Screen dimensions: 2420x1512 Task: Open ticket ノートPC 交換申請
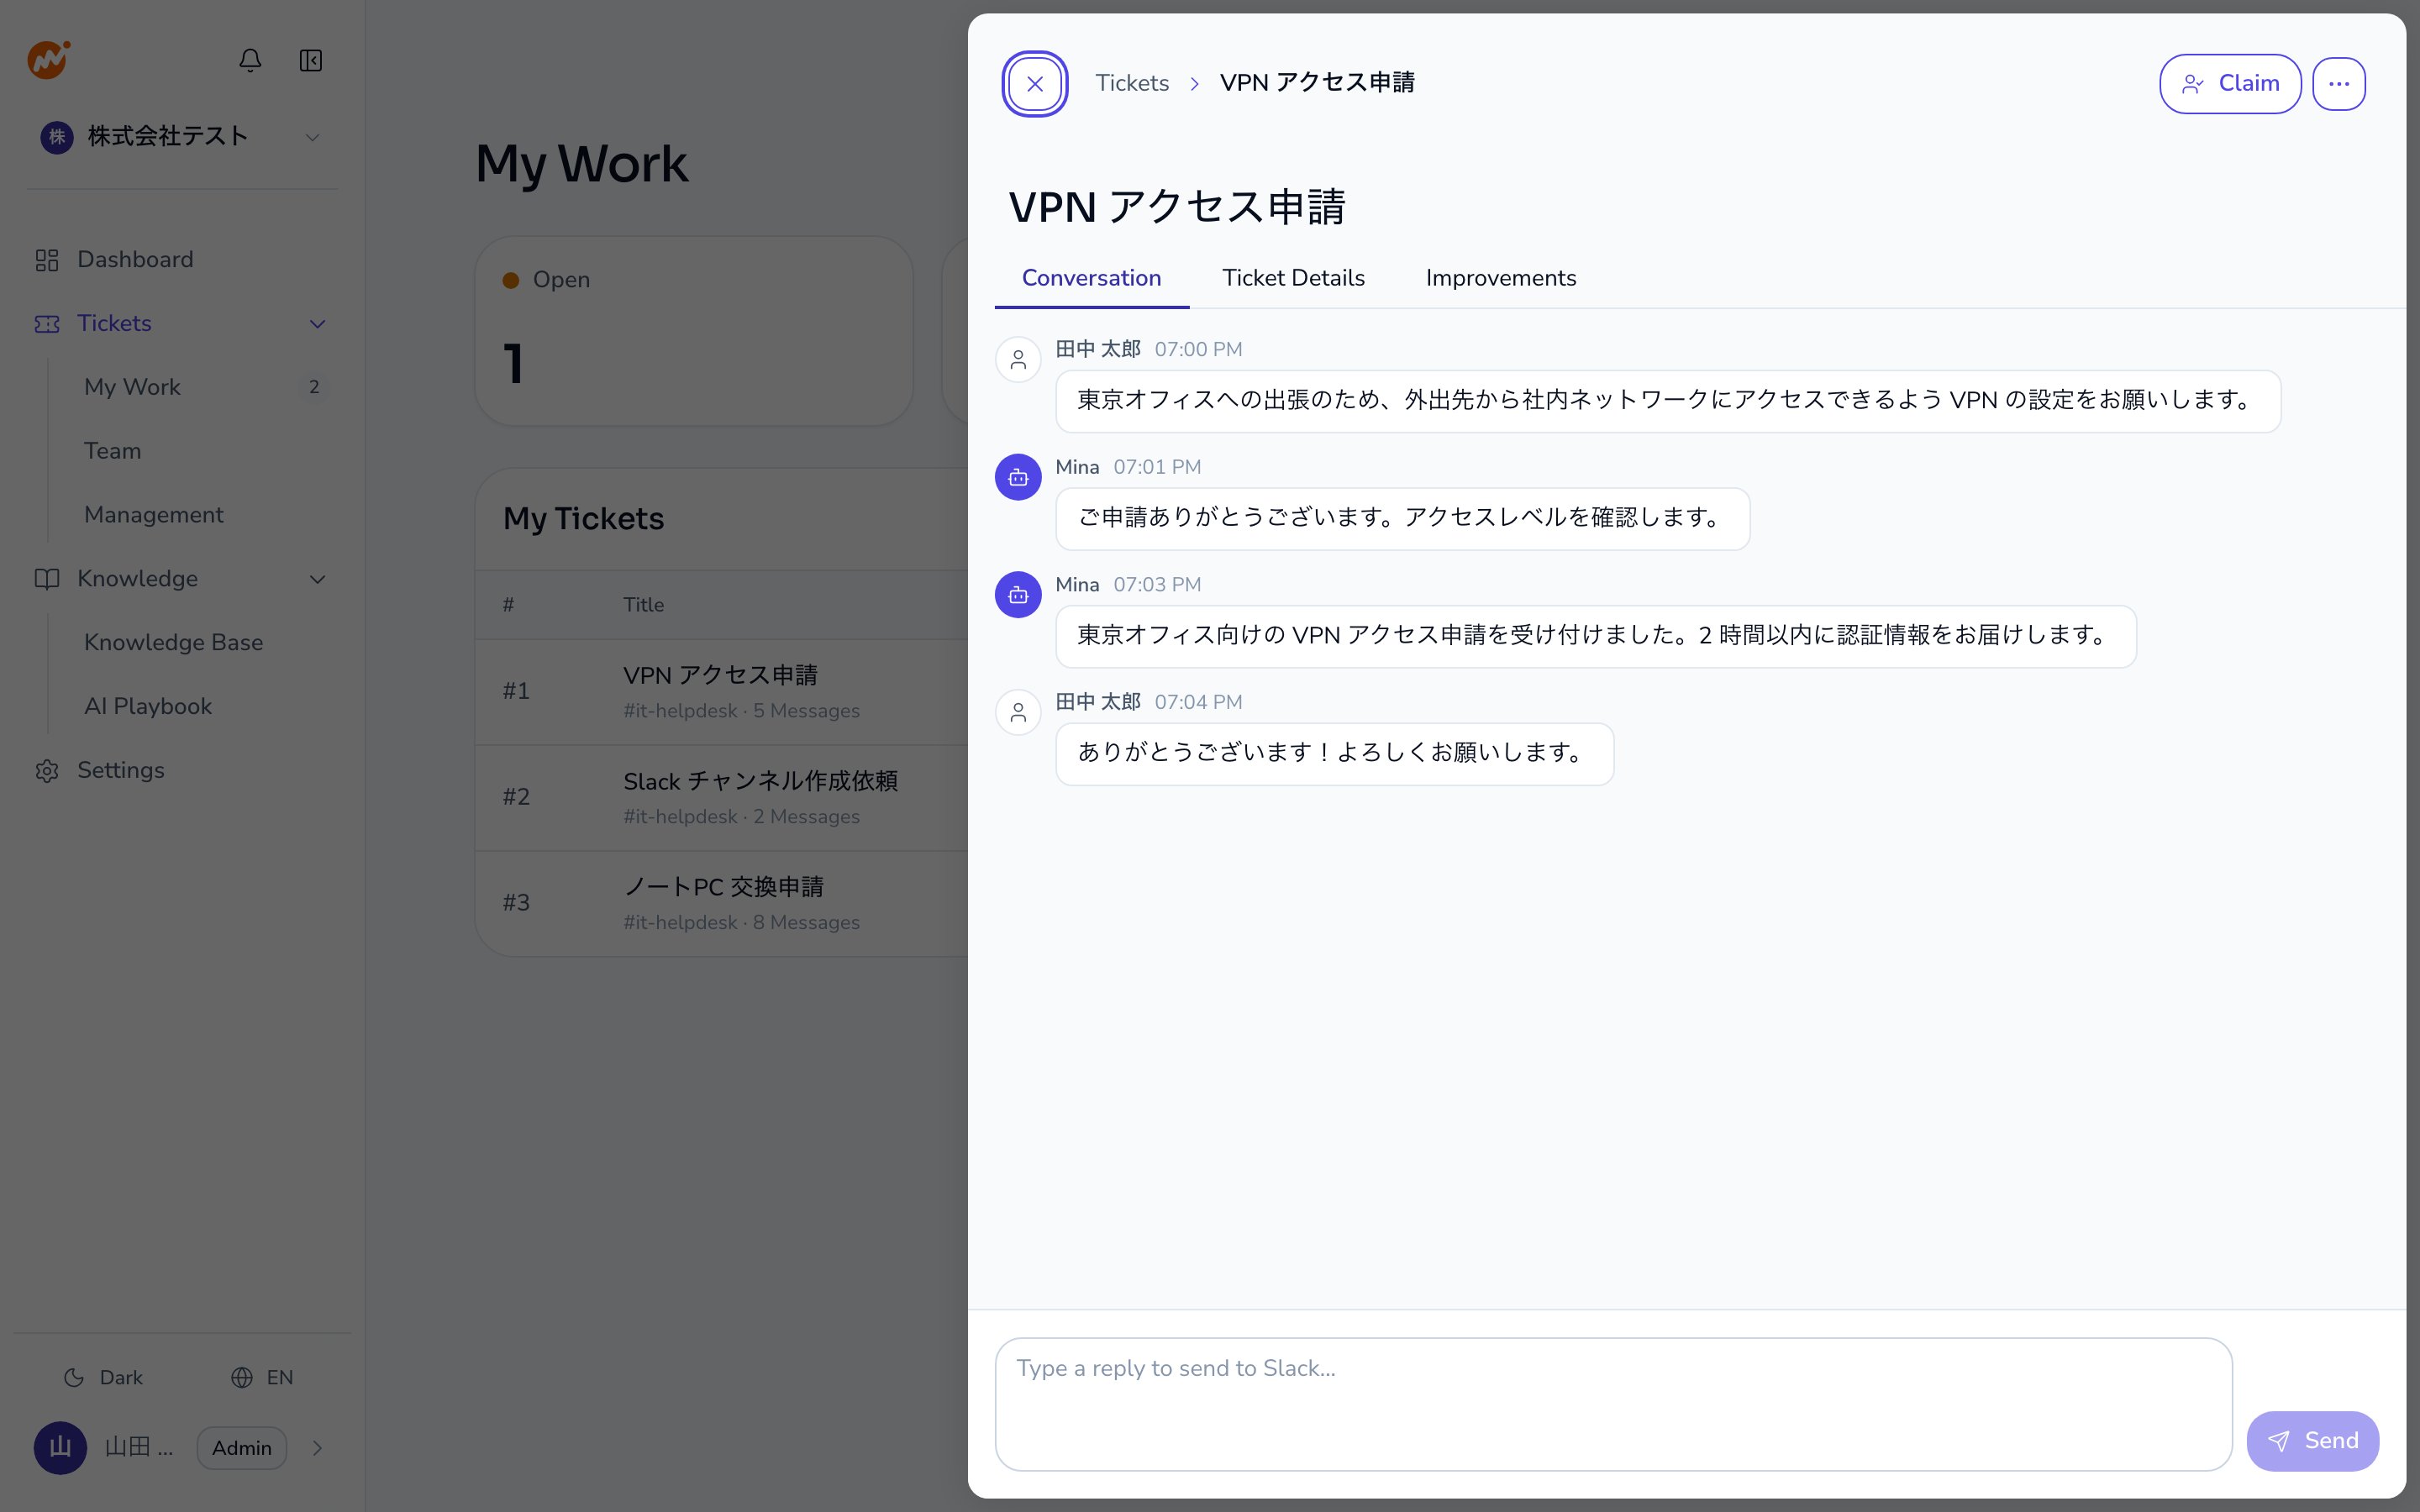point(721,903)
